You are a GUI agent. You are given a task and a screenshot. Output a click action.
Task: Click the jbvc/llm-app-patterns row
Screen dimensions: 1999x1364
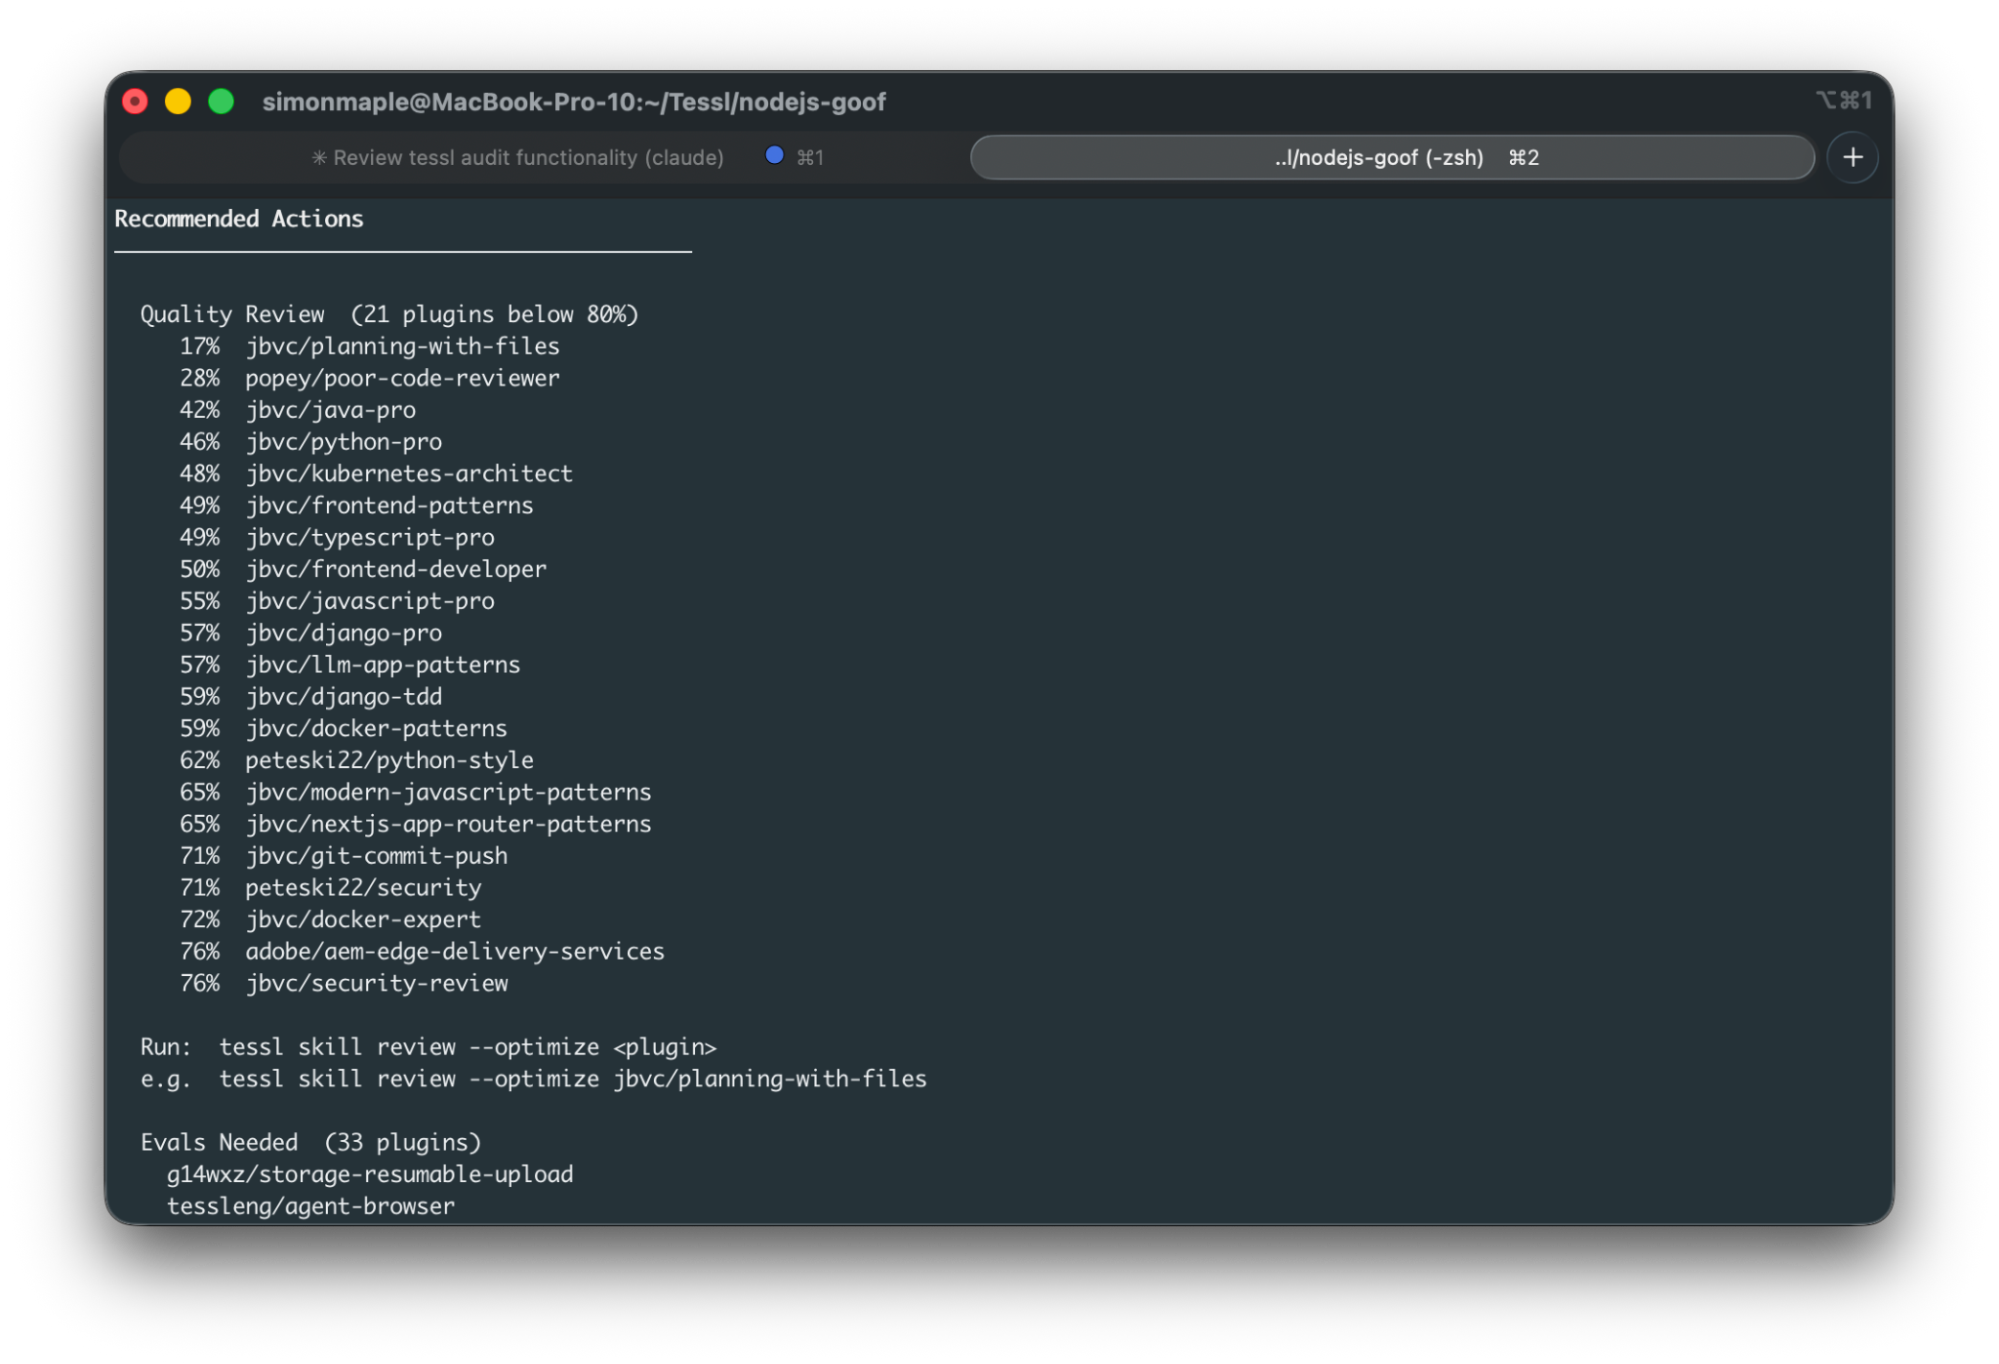coord(350,665)
